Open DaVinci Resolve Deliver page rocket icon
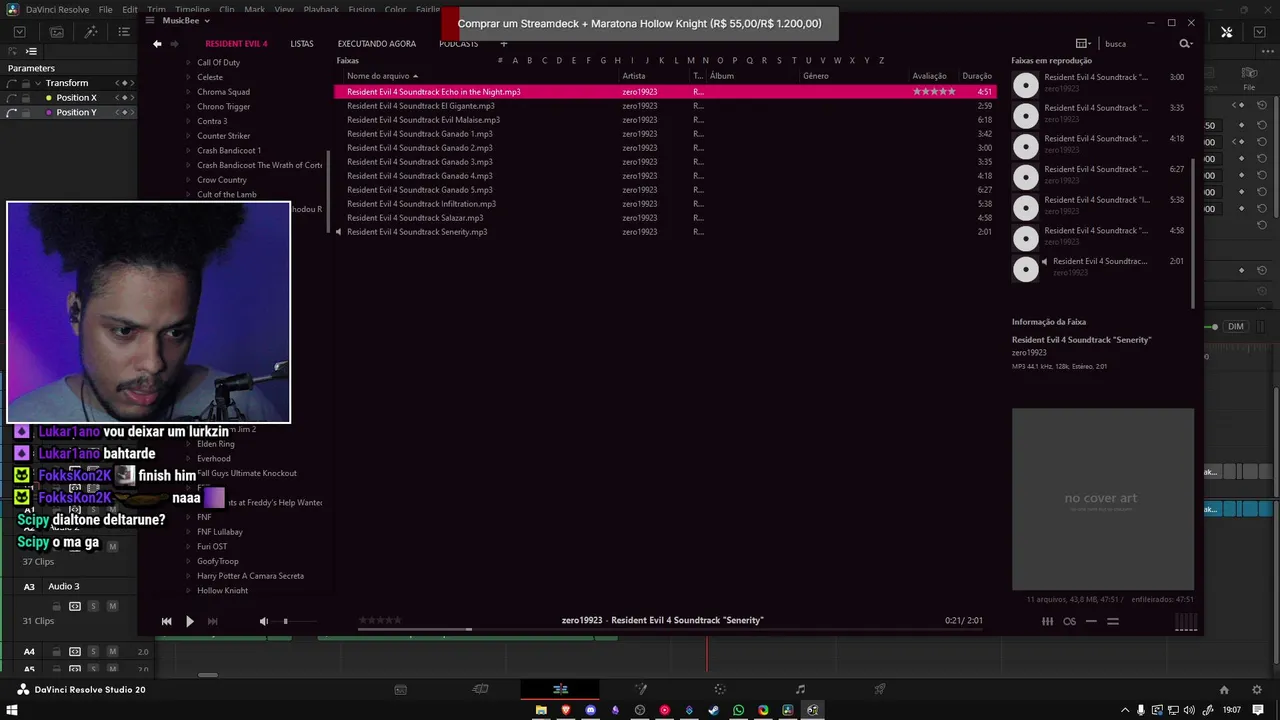 880,689
